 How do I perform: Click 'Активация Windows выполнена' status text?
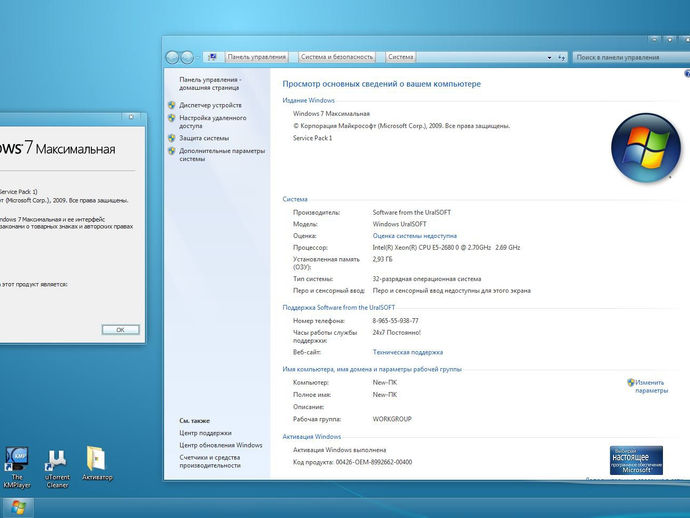(x=340, y=450)
